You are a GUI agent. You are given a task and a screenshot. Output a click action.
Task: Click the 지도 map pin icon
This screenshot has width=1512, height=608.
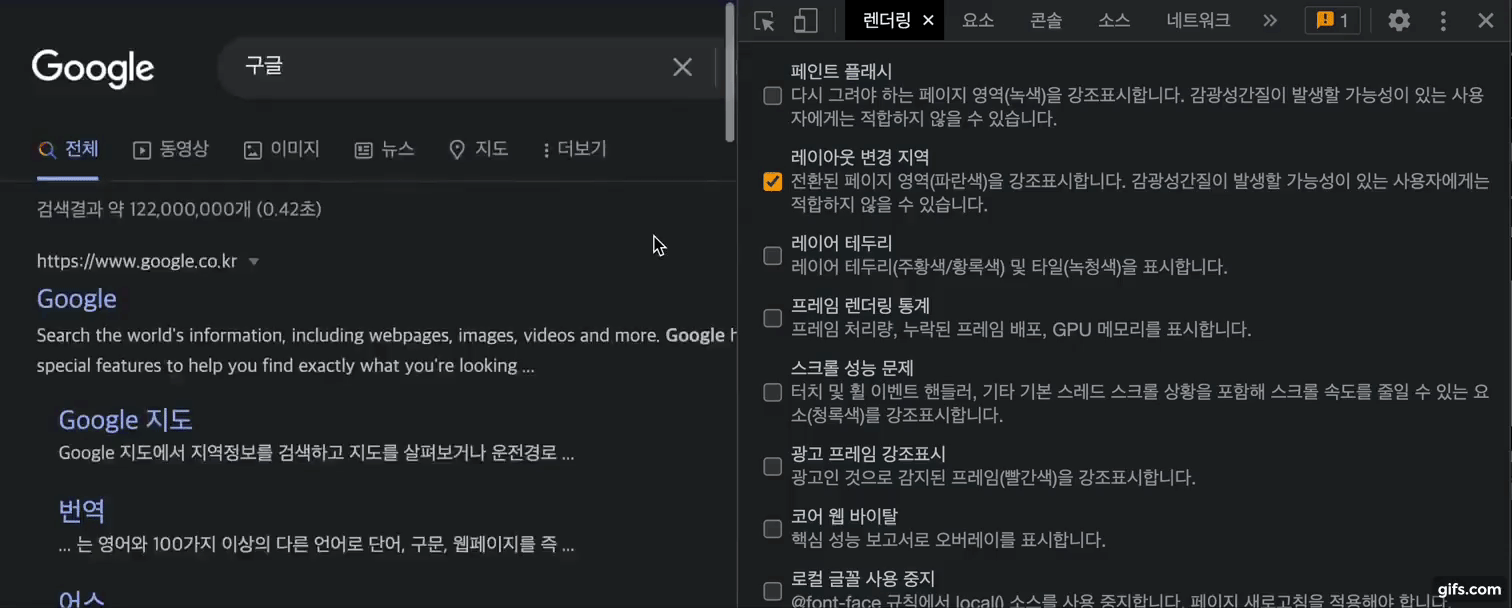457,150
